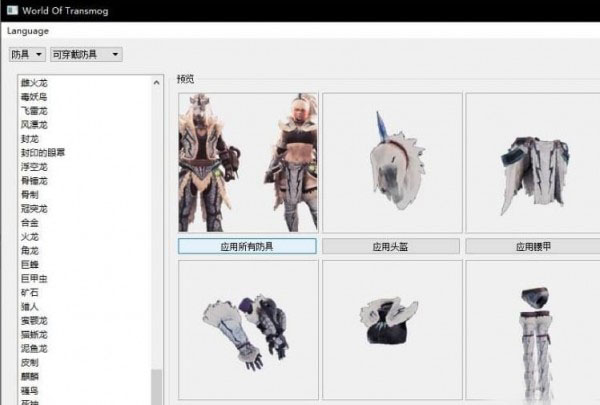
Task: Select 冠突龙 in the armor list
Action: [x=34, y=209]
